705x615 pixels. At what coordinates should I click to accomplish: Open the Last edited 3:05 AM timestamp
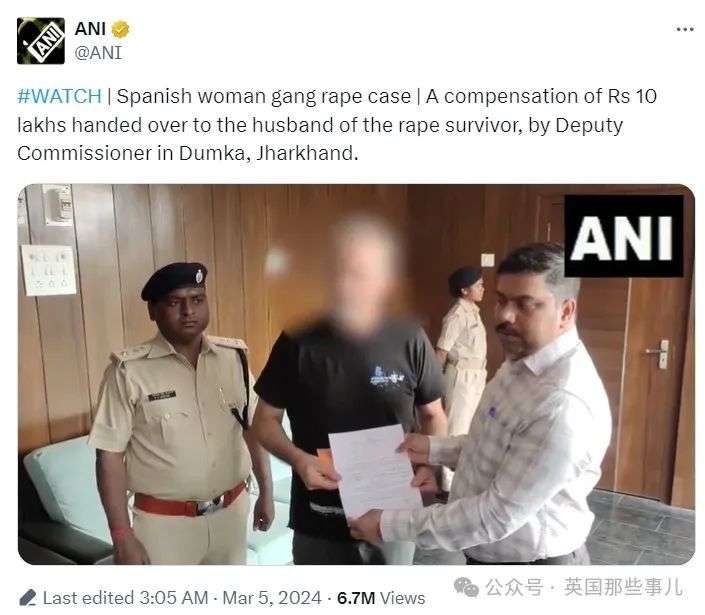click(x=125, y=598)
